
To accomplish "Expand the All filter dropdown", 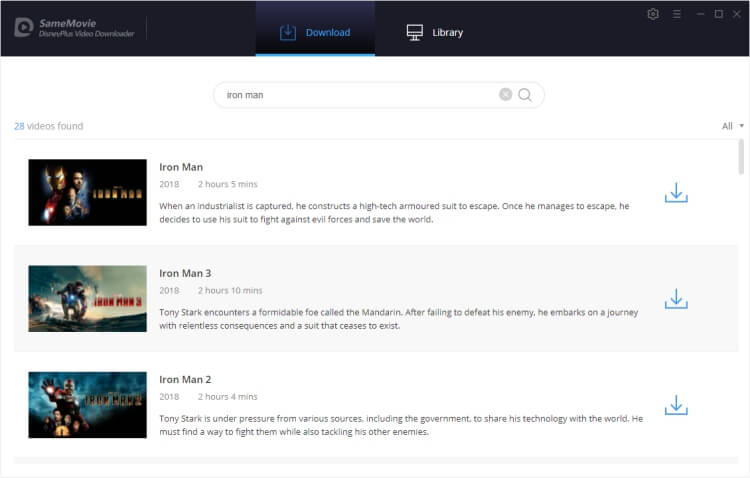I will coord(732,126).
